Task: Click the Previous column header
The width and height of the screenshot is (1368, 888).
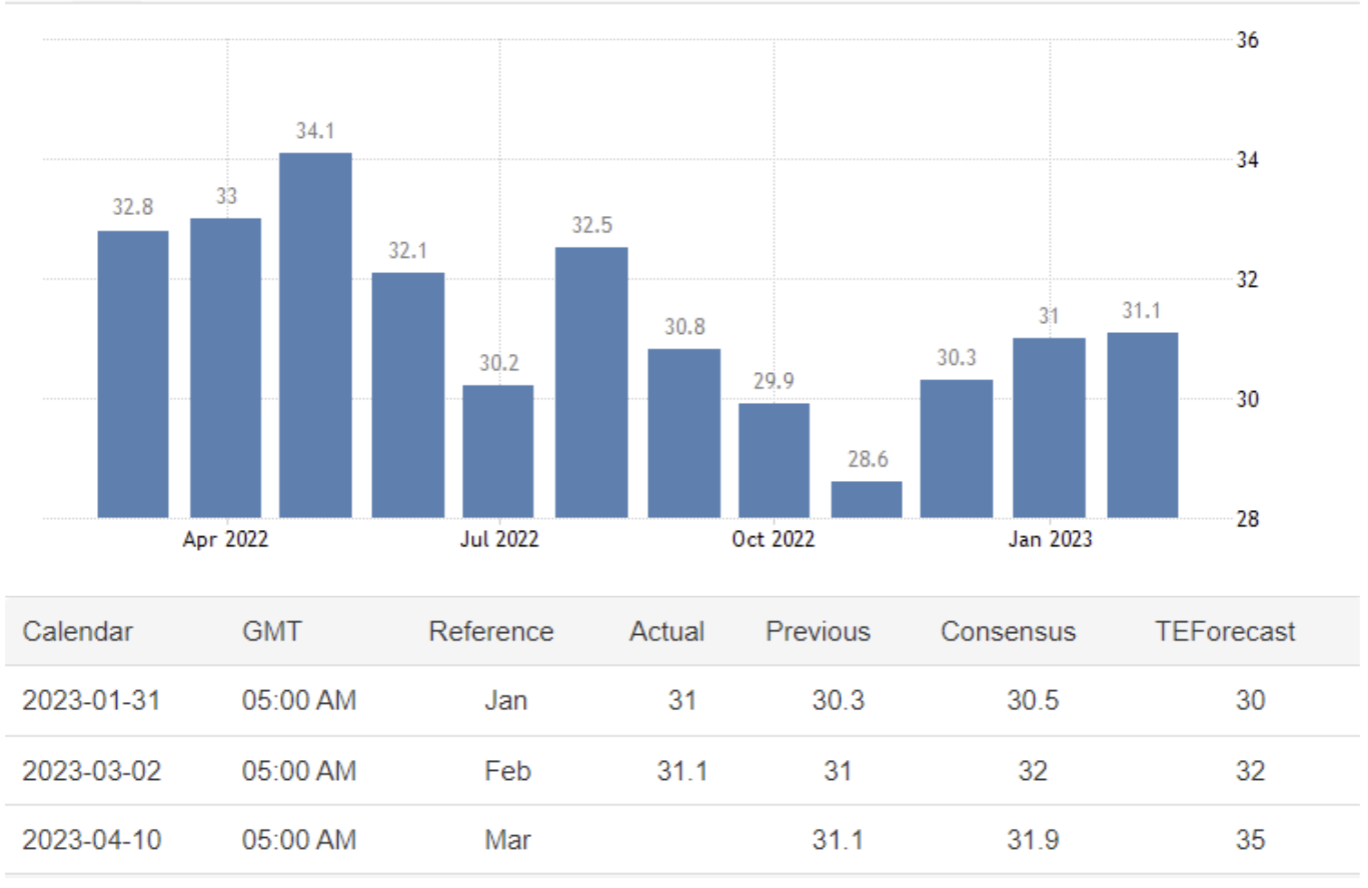Action: 818,632
